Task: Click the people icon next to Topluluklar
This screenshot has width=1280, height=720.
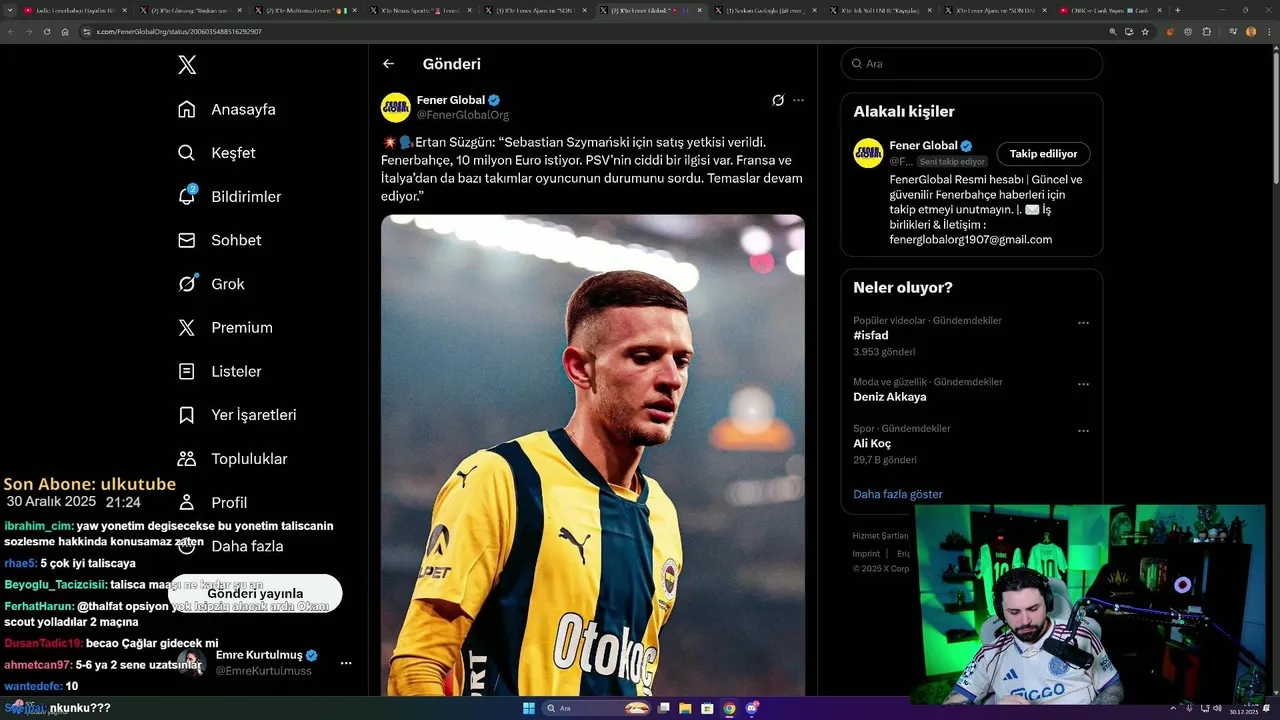Action: [187, 459]
